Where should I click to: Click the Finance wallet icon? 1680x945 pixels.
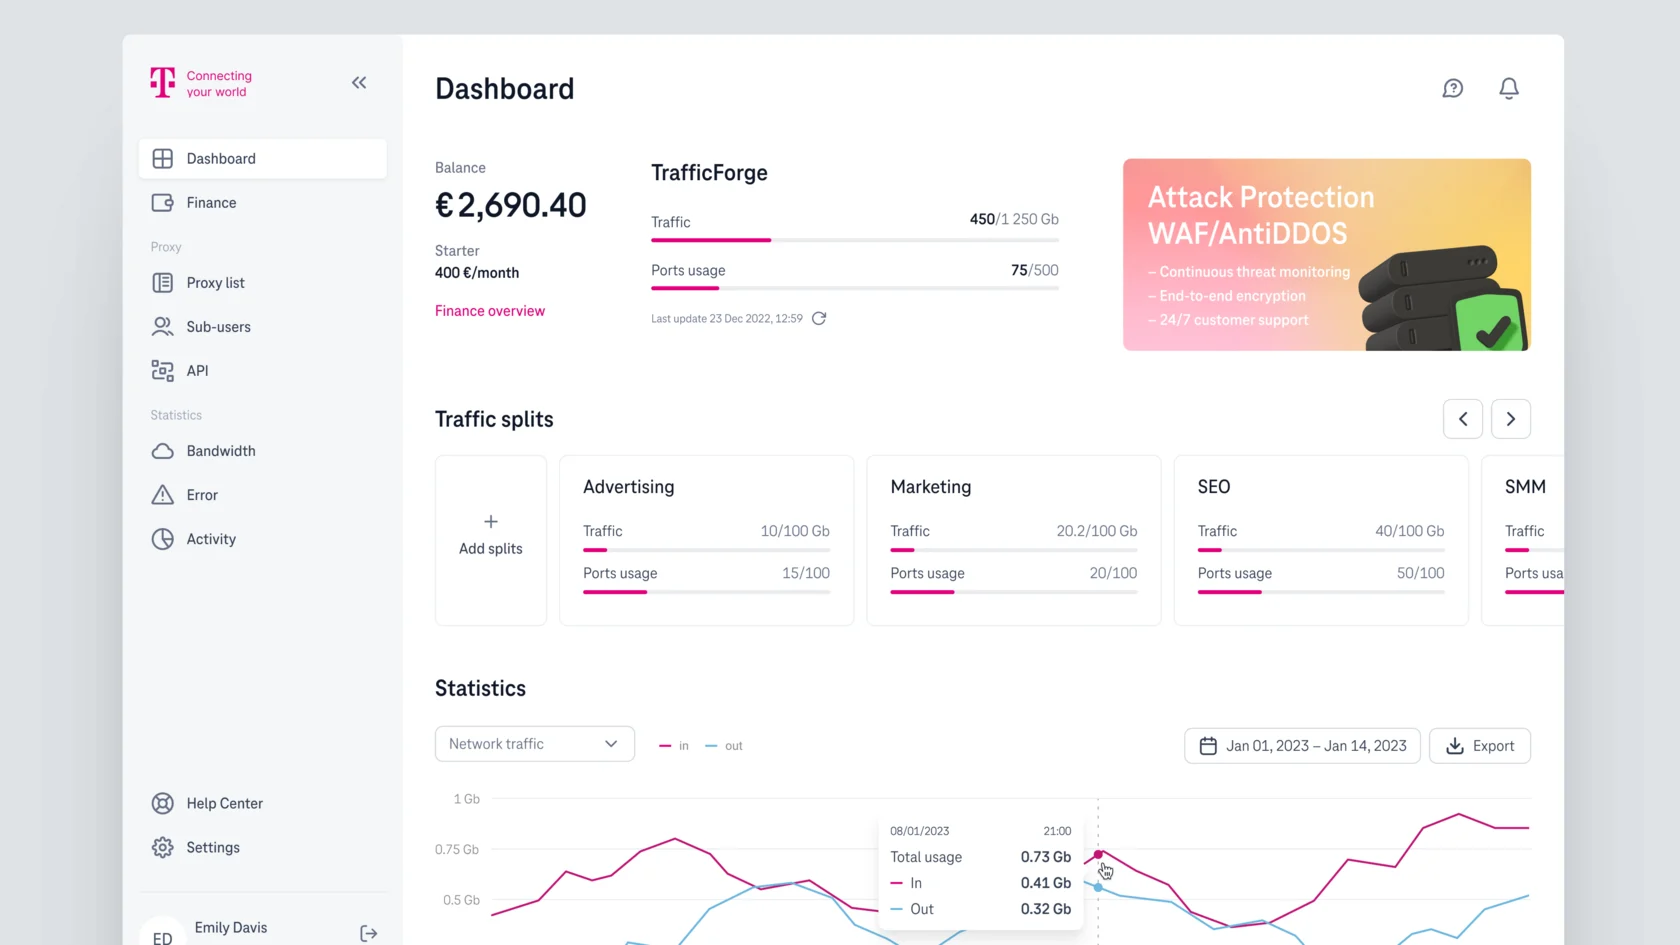[x=162, y=203]
